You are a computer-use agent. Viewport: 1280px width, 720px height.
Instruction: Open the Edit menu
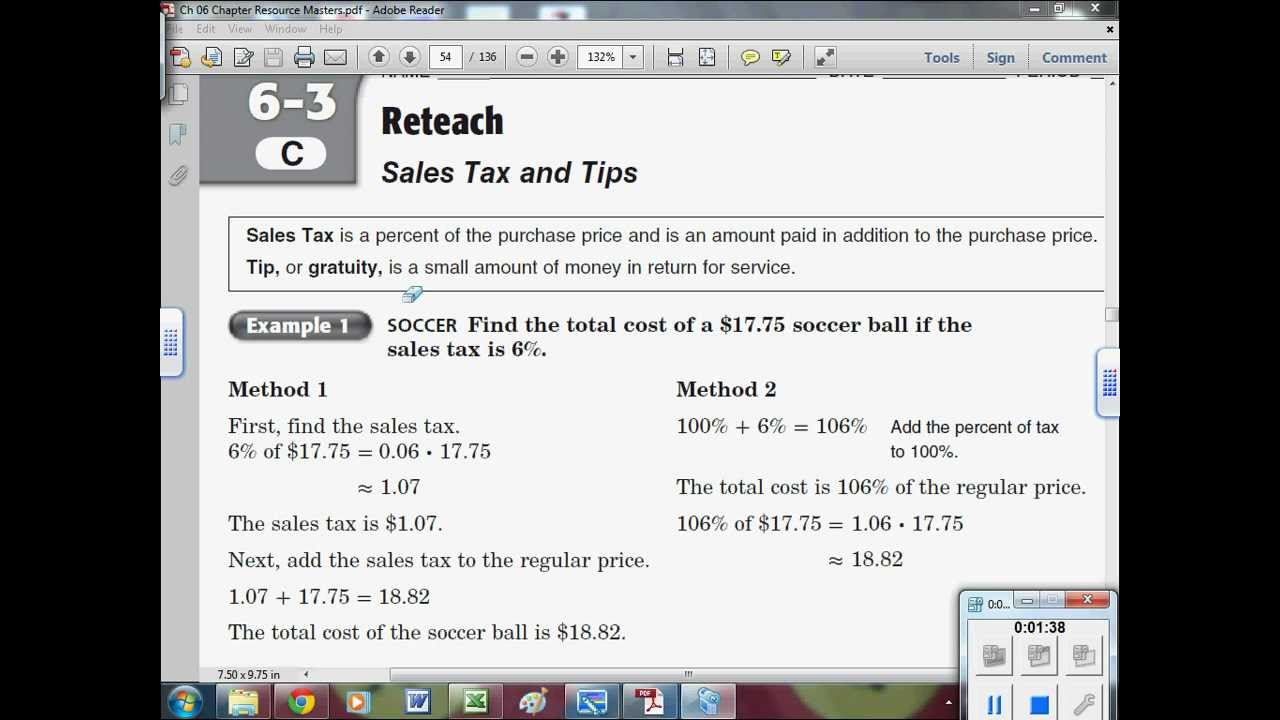pos(206,29)
